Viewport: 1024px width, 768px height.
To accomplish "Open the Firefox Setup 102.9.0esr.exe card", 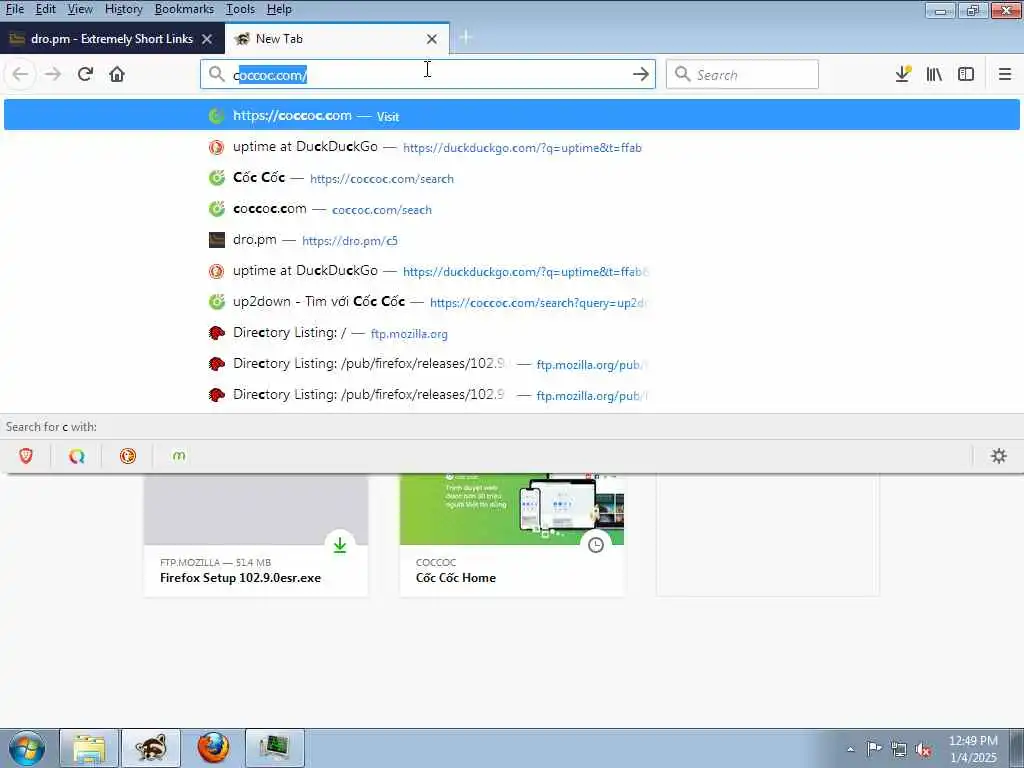I will pyautogui.click(x=255, y=536).
